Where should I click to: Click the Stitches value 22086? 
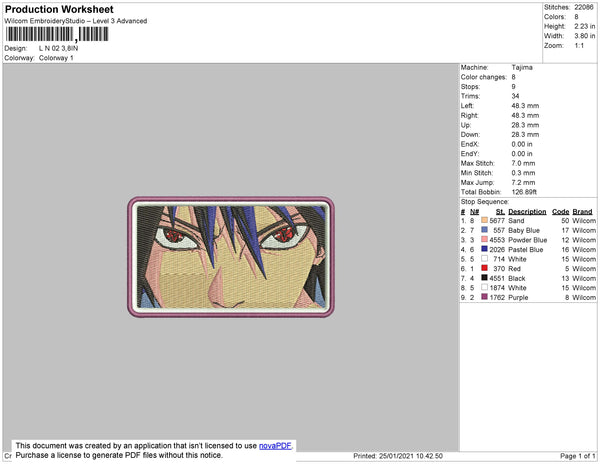click(x=584, y=7)
